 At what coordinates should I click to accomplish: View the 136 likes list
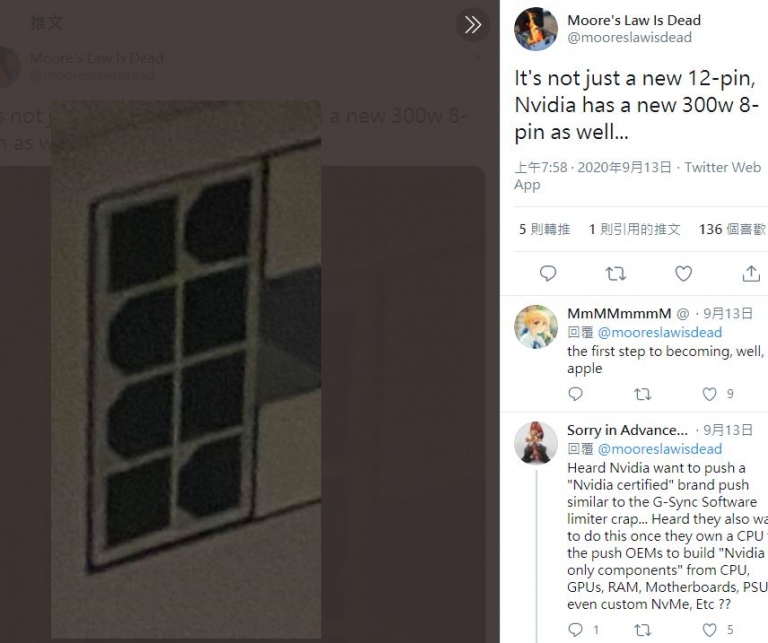coord(732,229)
